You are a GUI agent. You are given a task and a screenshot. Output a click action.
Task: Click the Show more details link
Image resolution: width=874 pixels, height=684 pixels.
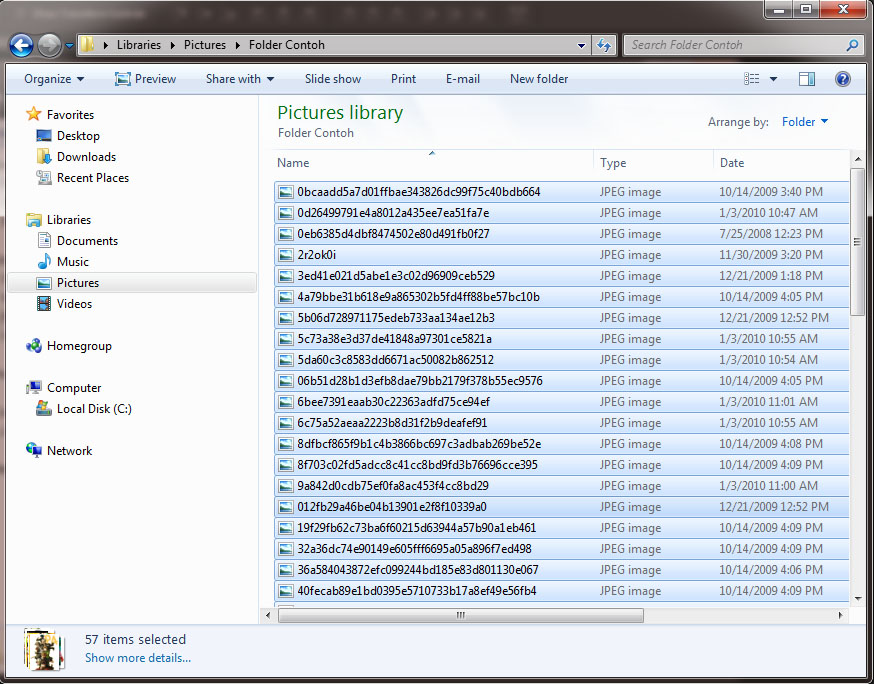(x=138, y=658)
